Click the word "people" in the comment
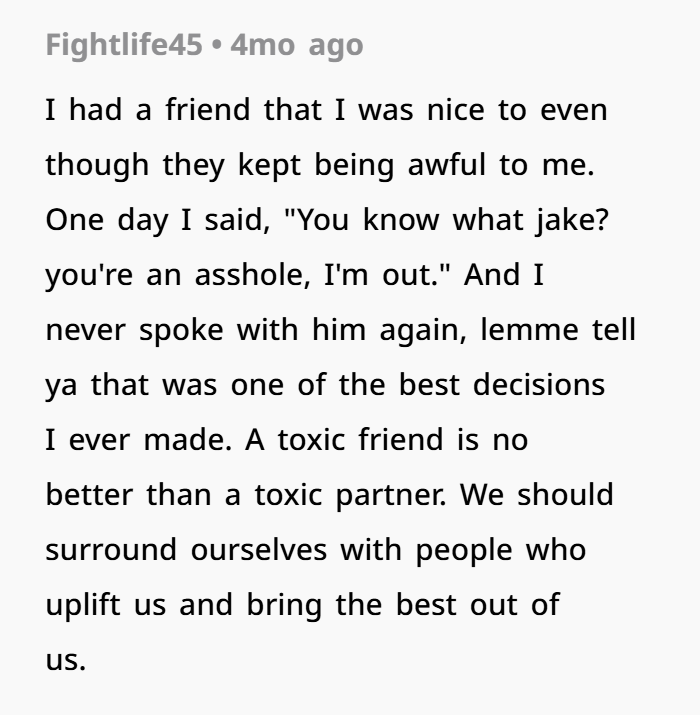This screenshot has height=715, width=700. point(464,551)
